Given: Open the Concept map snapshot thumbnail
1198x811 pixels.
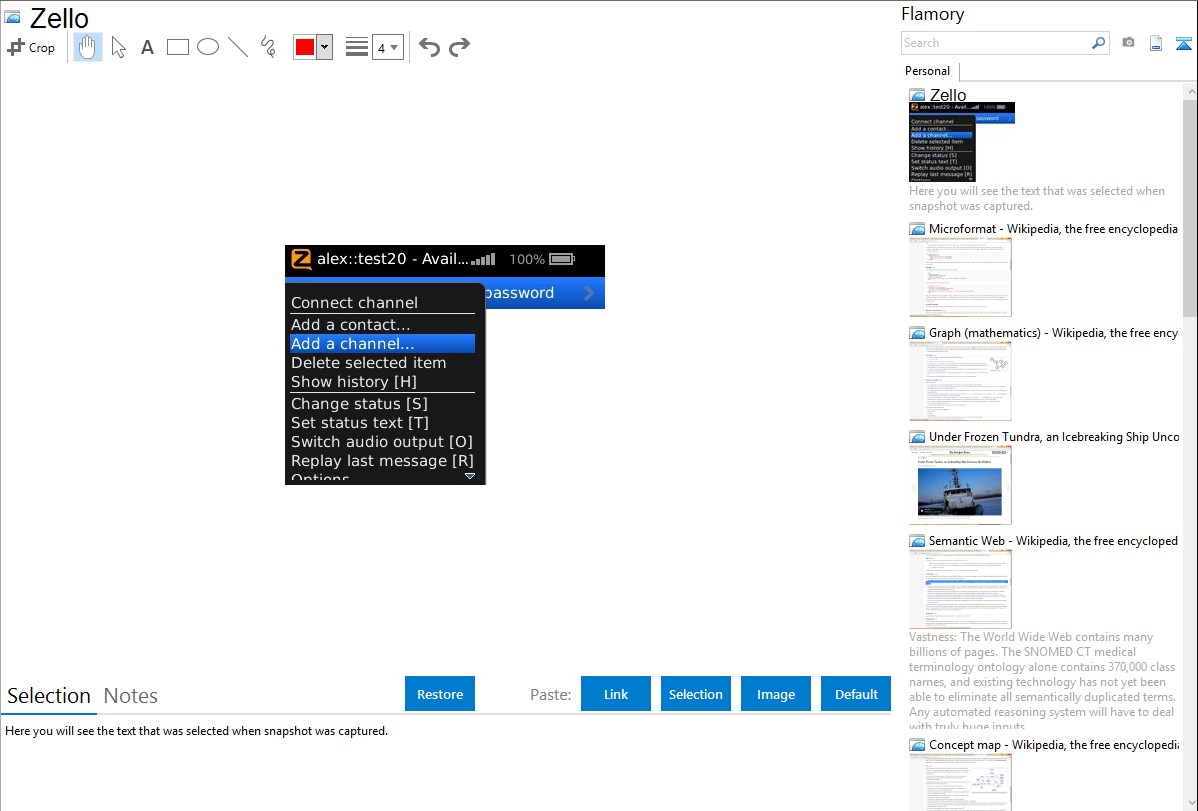Looking at the screenshot, I should point(960,781).
